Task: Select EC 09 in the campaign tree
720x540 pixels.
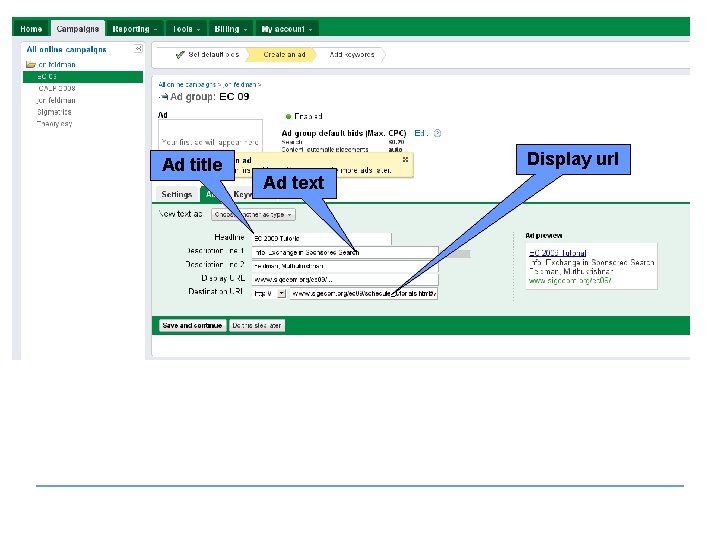Action: [x=83, y=77]
